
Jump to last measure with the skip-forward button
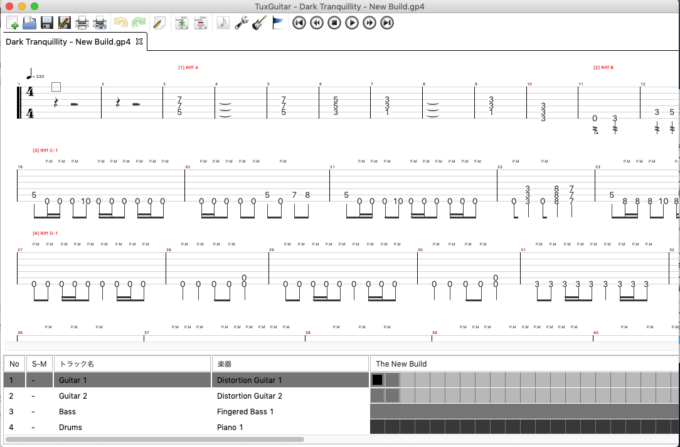386,22
